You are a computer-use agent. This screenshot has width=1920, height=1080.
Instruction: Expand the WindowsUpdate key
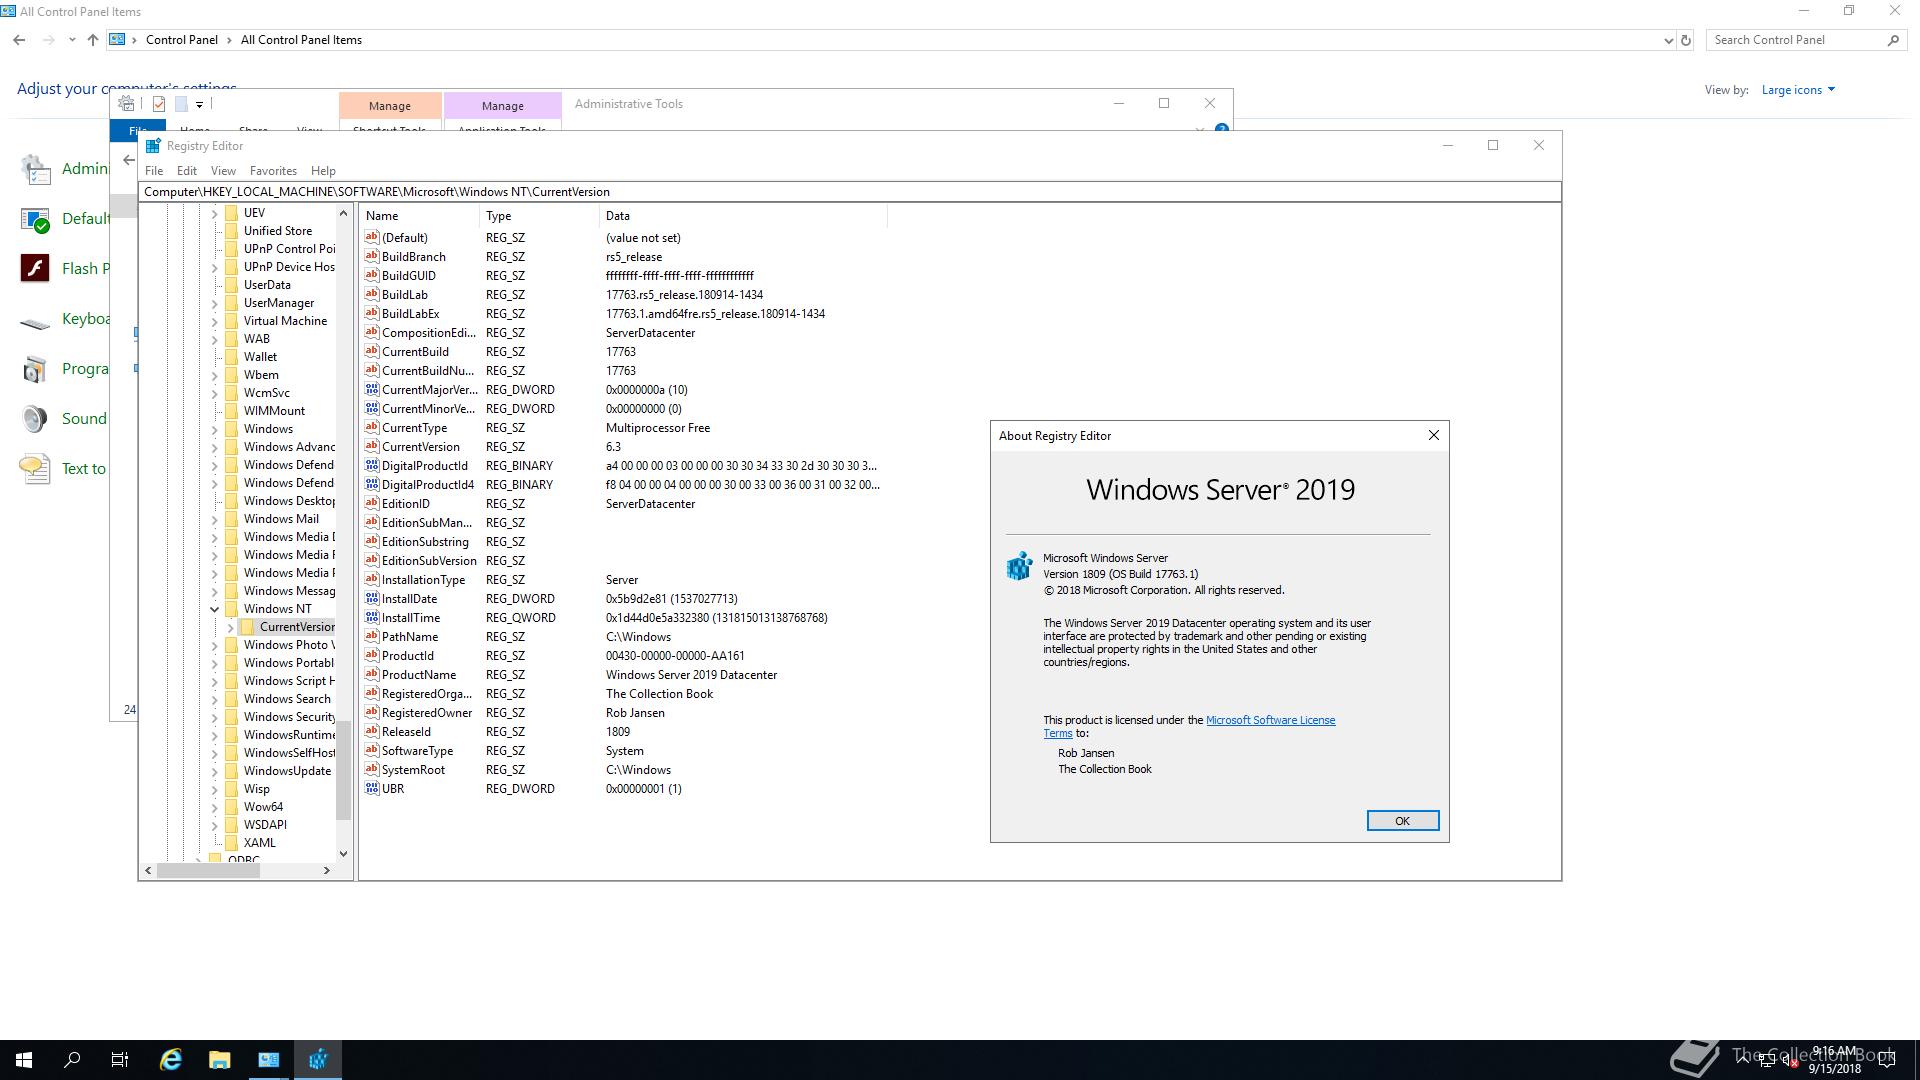click(x=215, y=771)
